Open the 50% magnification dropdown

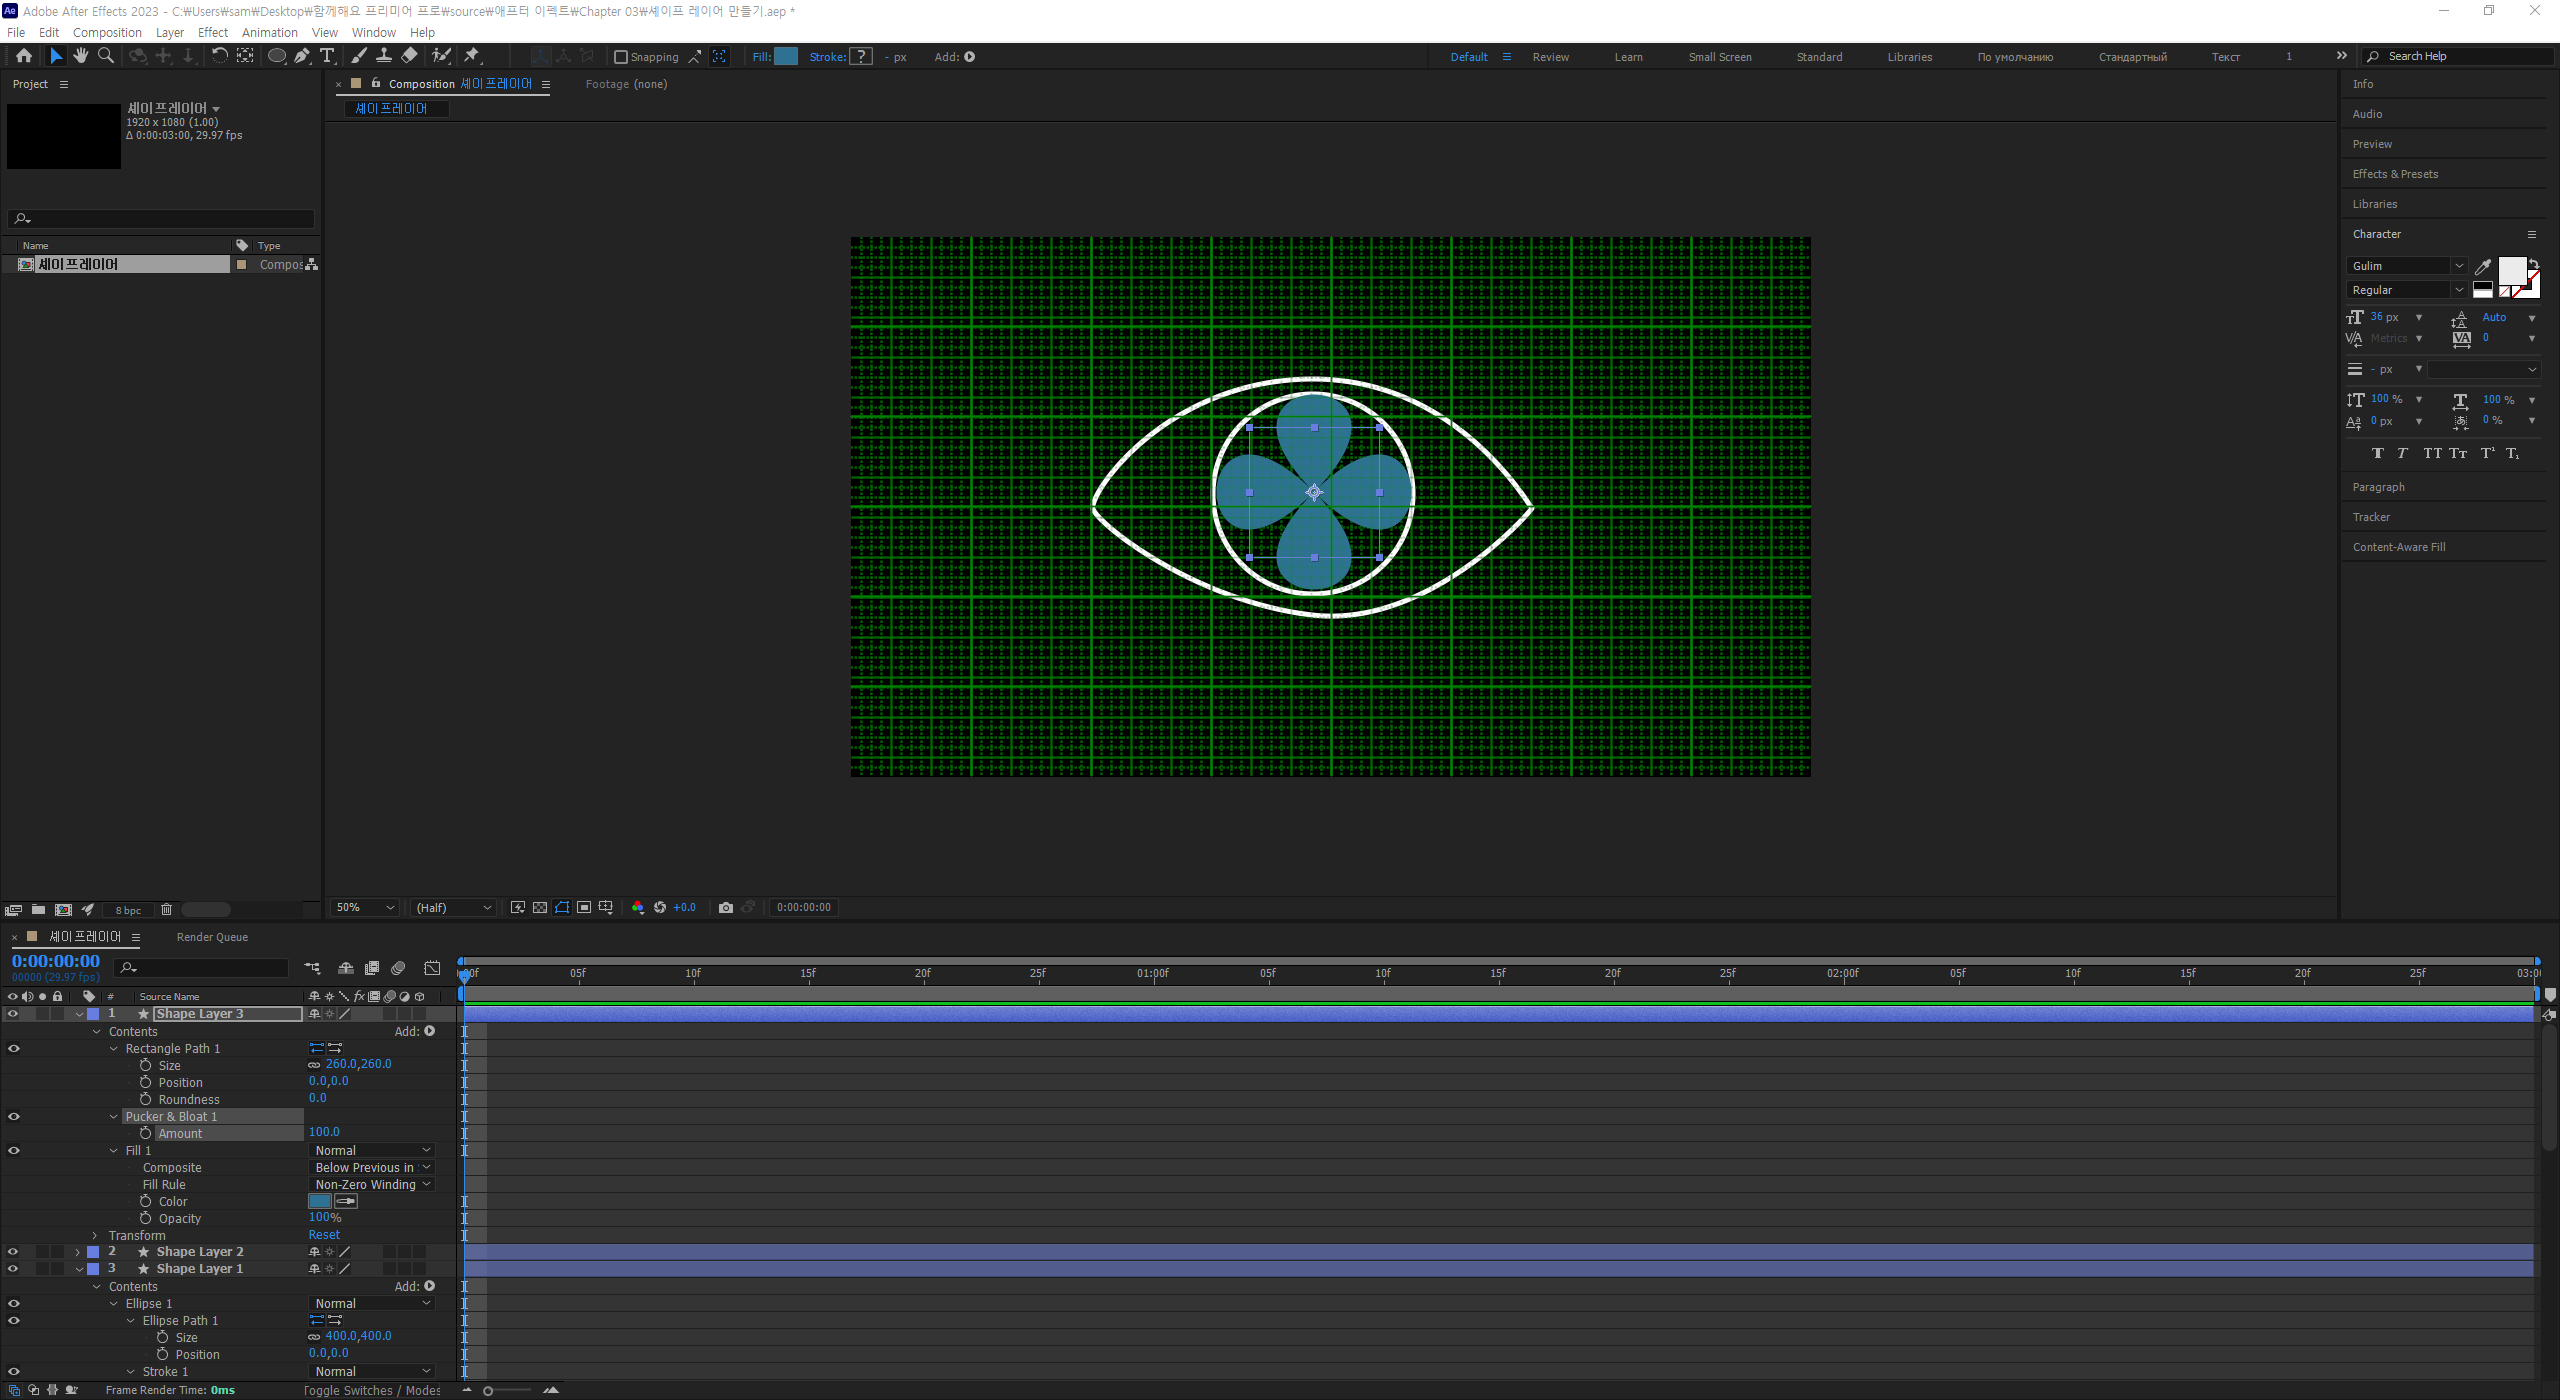365,907
